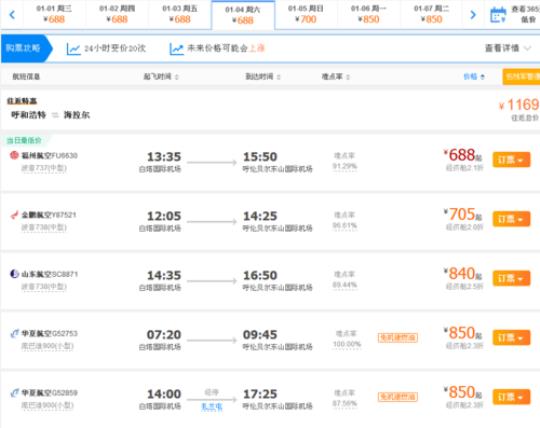Click the first Huaxia Airlines logo icon
540x428 pixels.
click(14, 333)
